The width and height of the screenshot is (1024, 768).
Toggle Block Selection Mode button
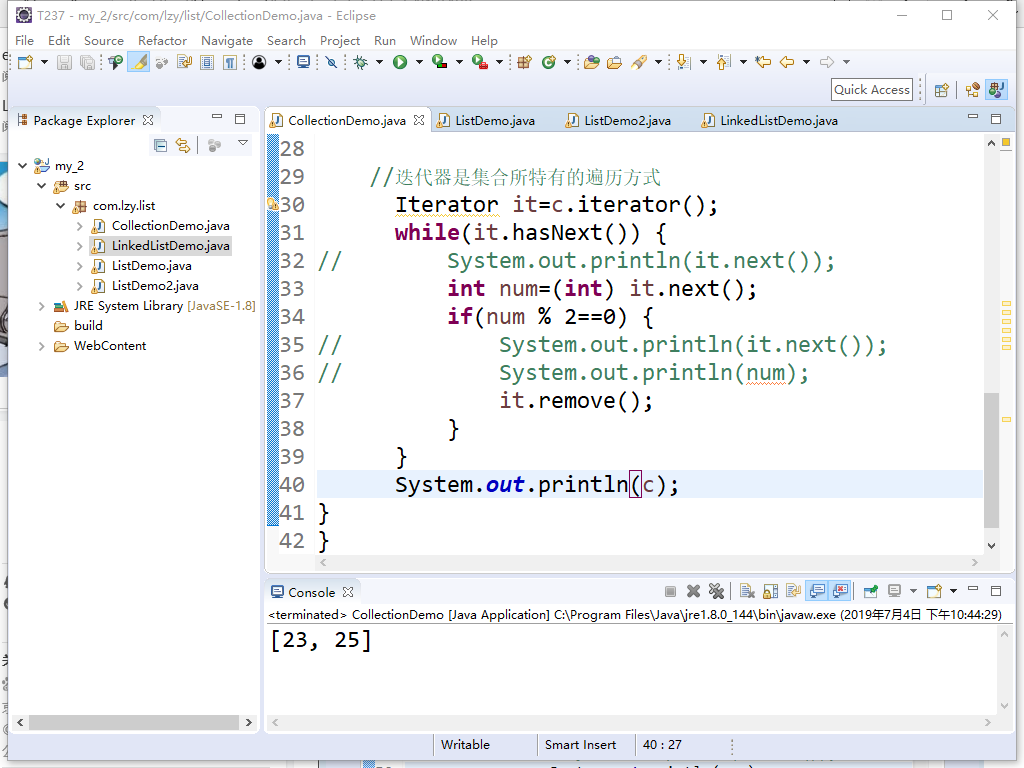coord(207,62)
